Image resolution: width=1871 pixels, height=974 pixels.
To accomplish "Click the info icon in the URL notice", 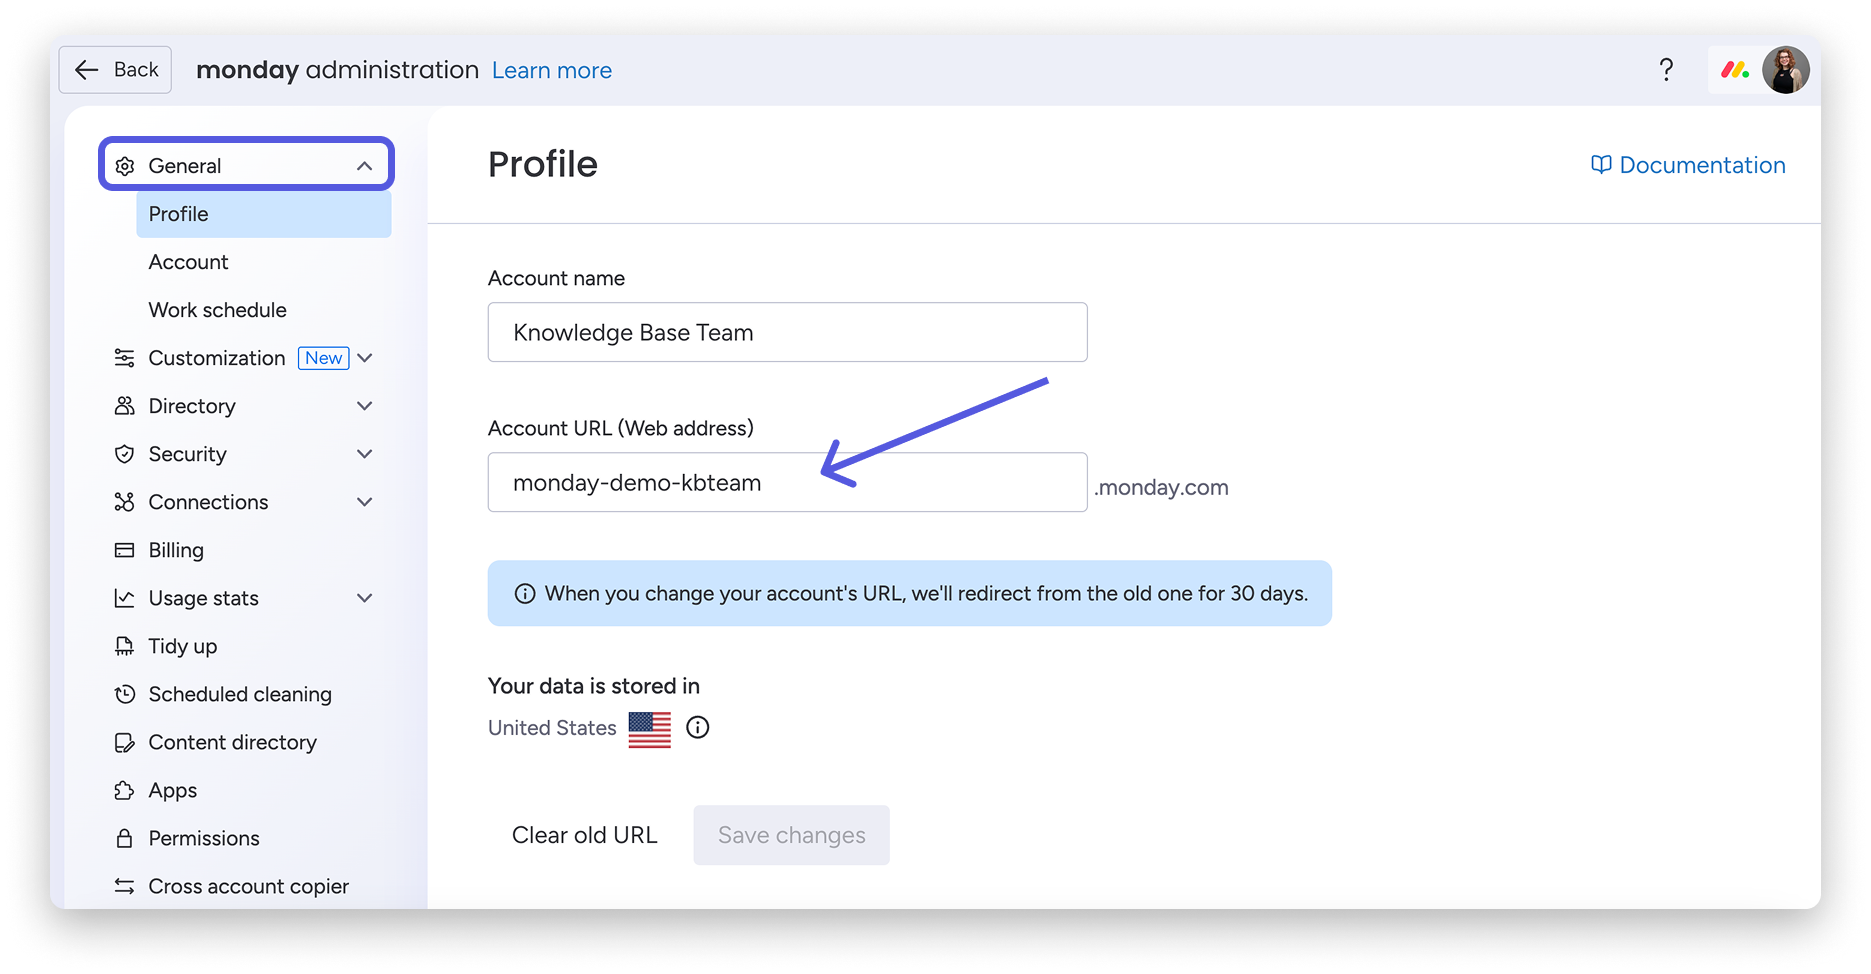I will [x=525, y=594].
